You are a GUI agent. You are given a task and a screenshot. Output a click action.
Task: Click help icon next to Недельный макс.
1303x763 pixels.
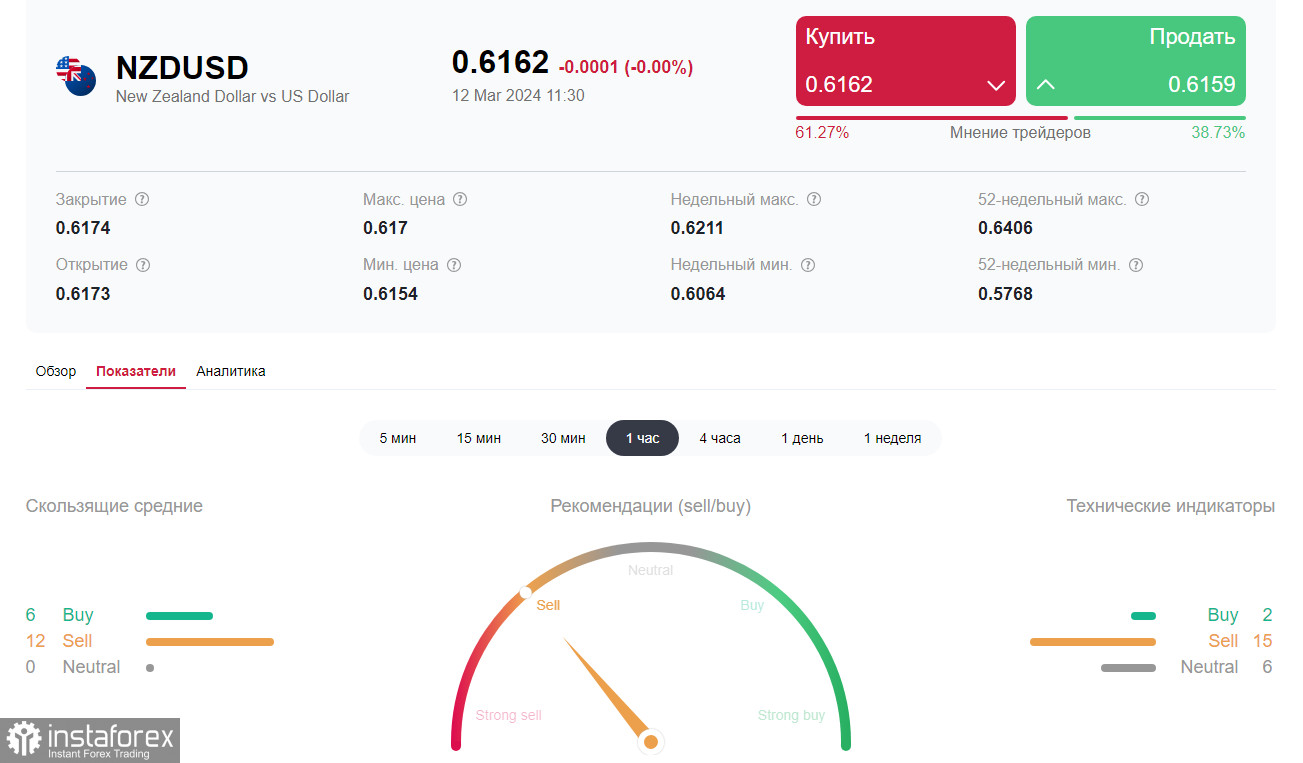[x=814, y=199]
